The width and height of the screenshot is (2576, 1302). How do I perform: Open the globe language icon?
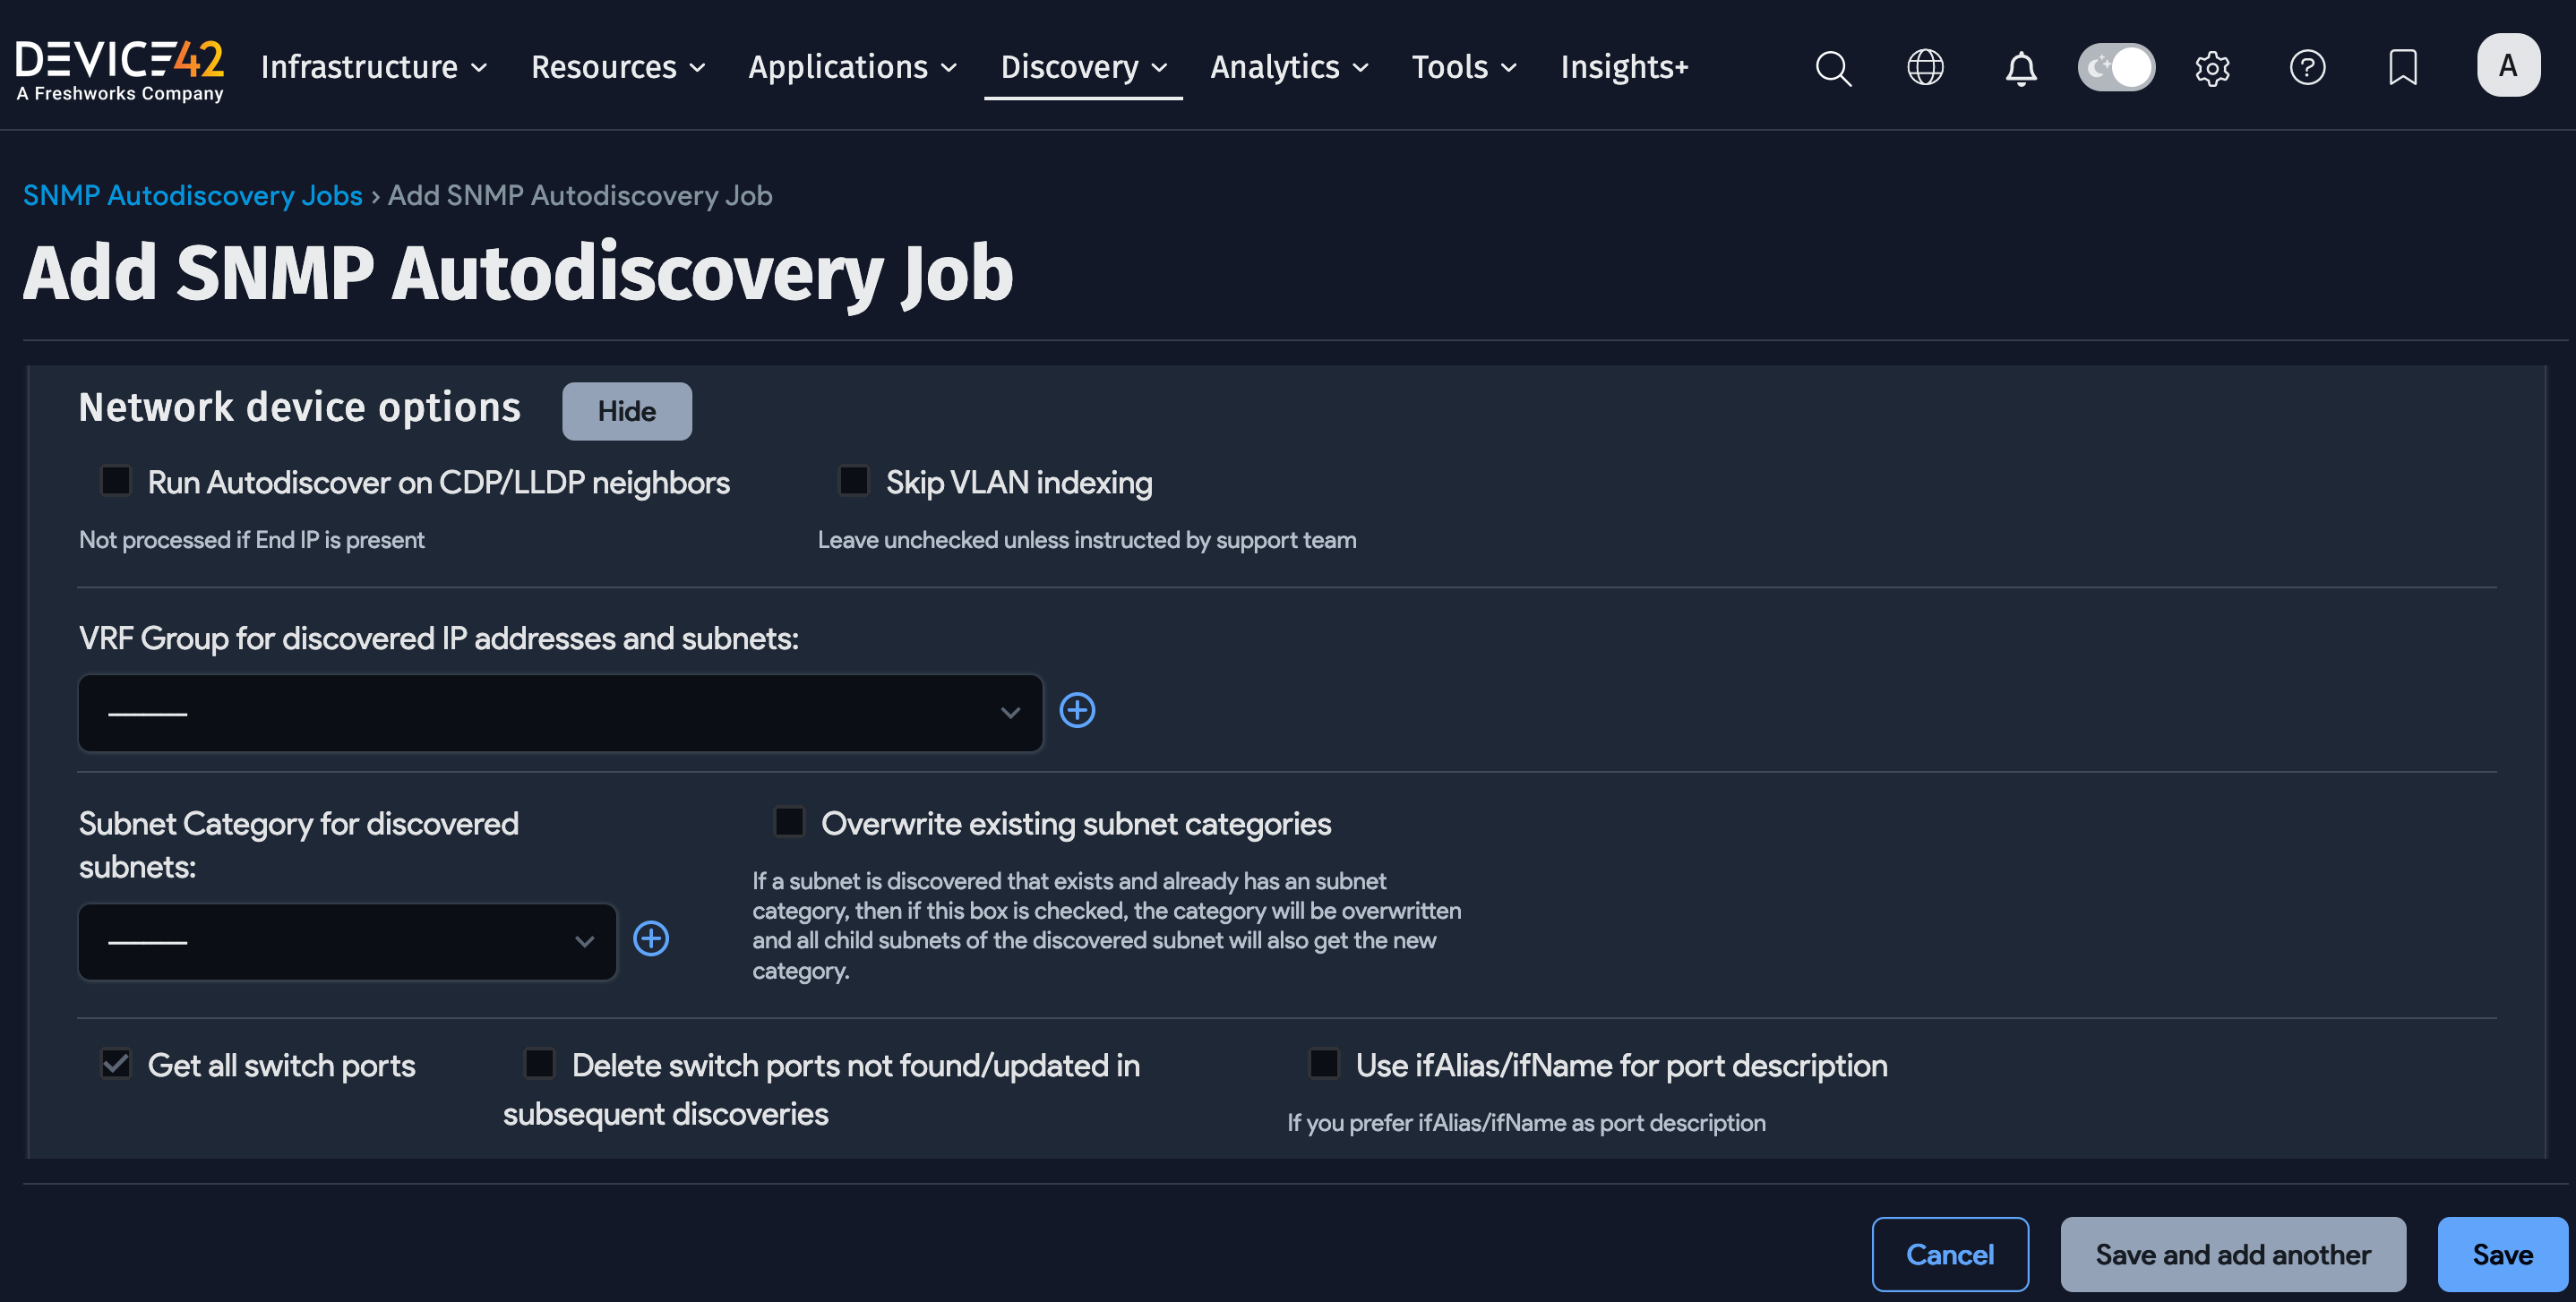pyautogui.click(x=1925, y=68)
